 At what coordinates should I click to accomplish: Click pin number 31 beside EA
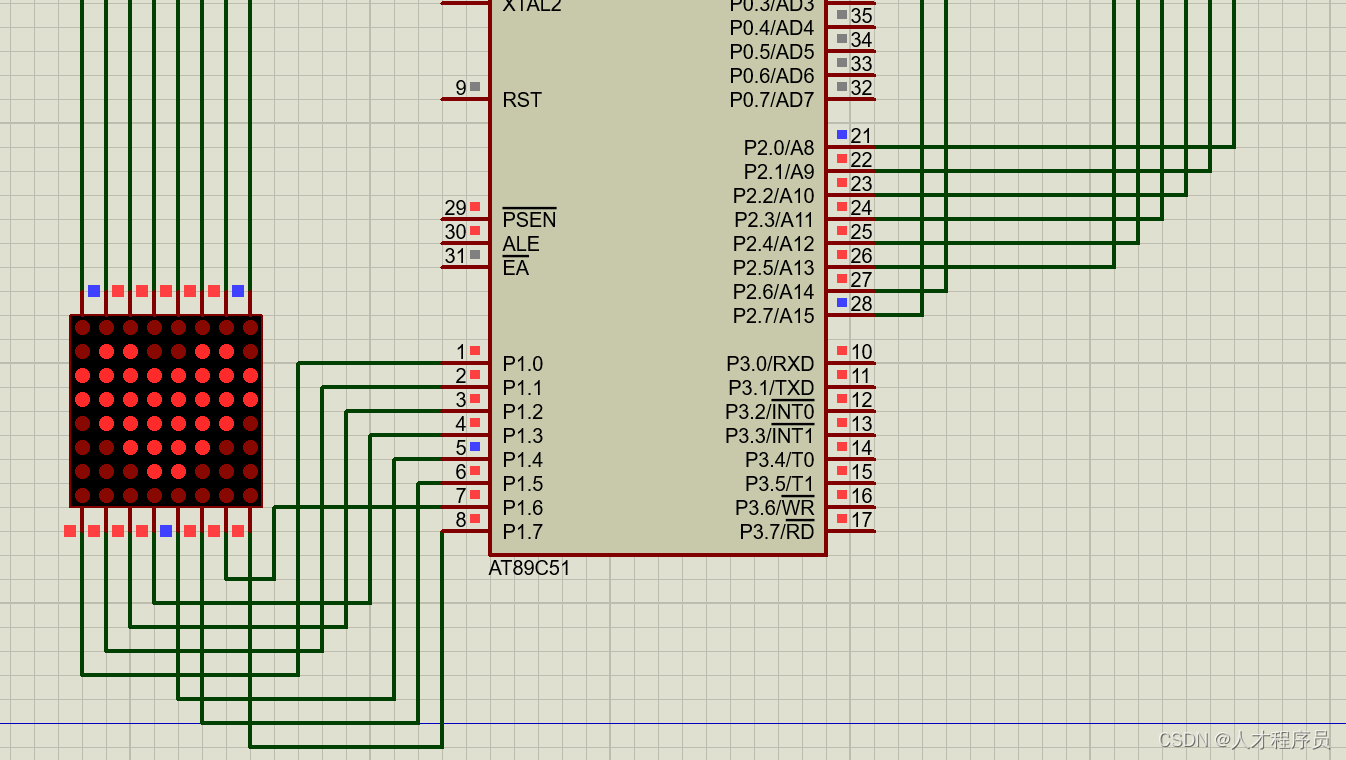pyautogui.click(x=456, y=256)
